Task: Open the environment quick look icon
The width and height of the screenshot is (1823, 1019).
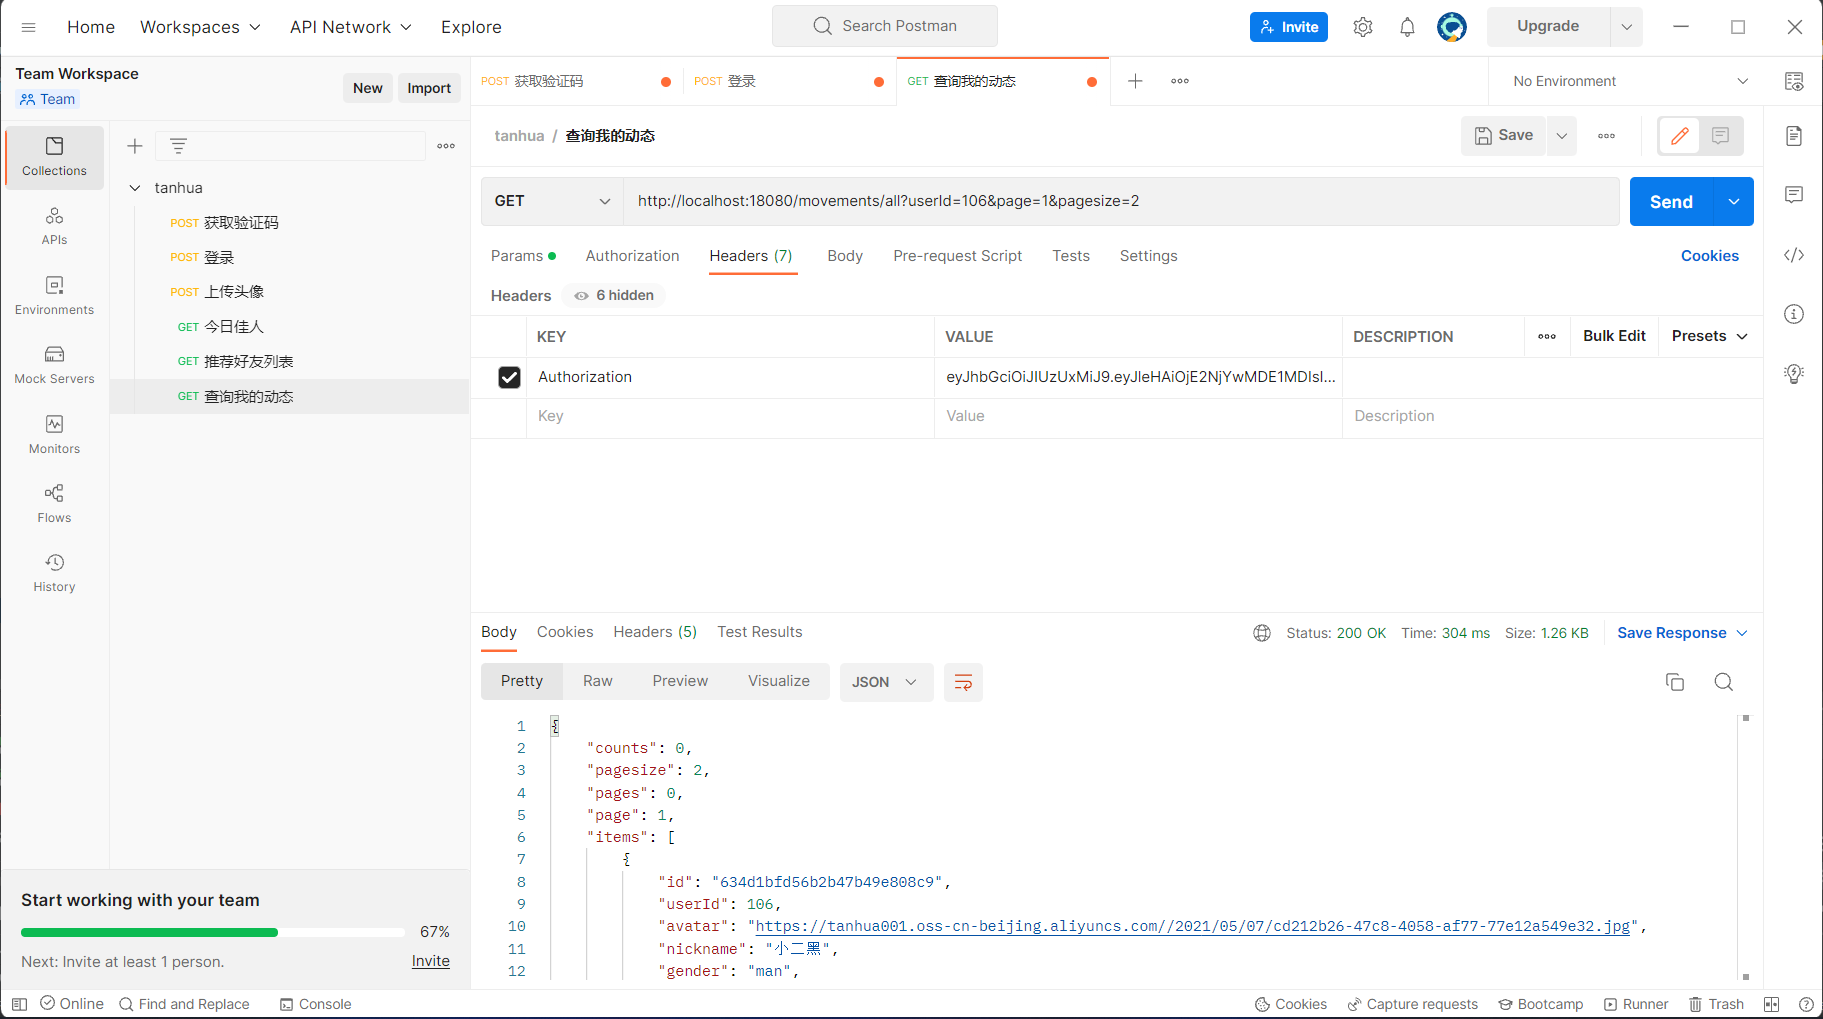Action: coord(1794,81)
